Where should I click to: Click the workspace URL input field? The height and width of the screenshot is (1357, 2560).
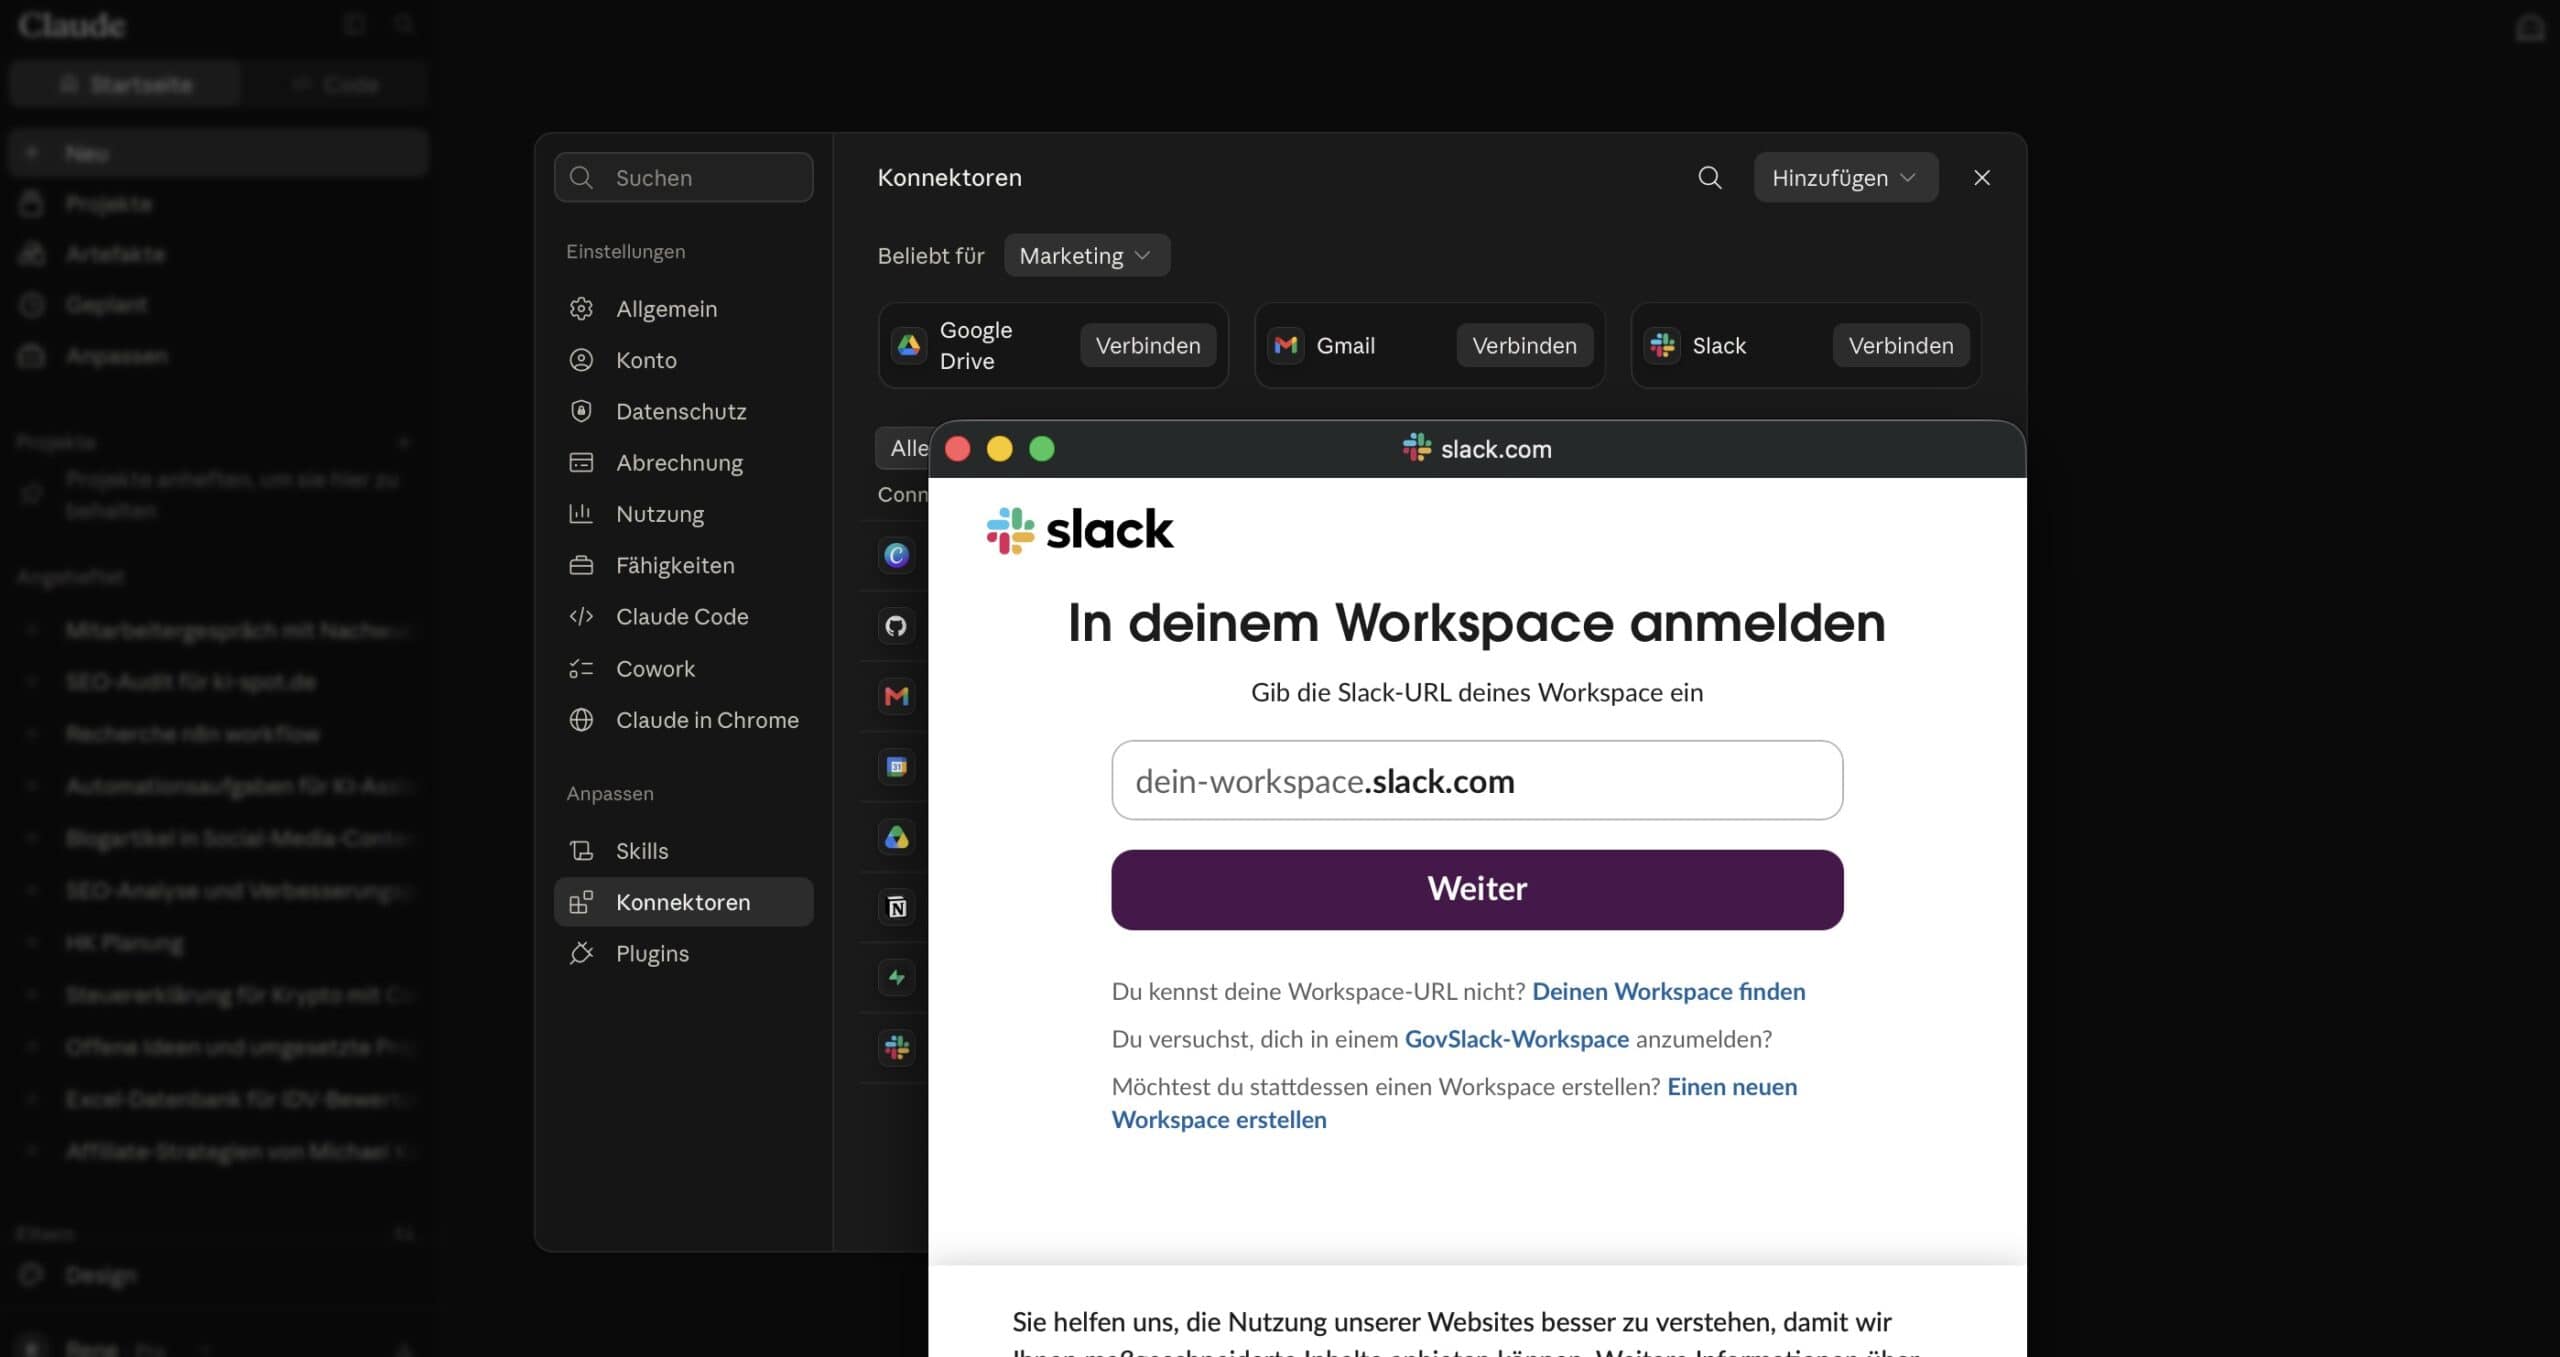pyautogui.click(x=1477, y=781)
